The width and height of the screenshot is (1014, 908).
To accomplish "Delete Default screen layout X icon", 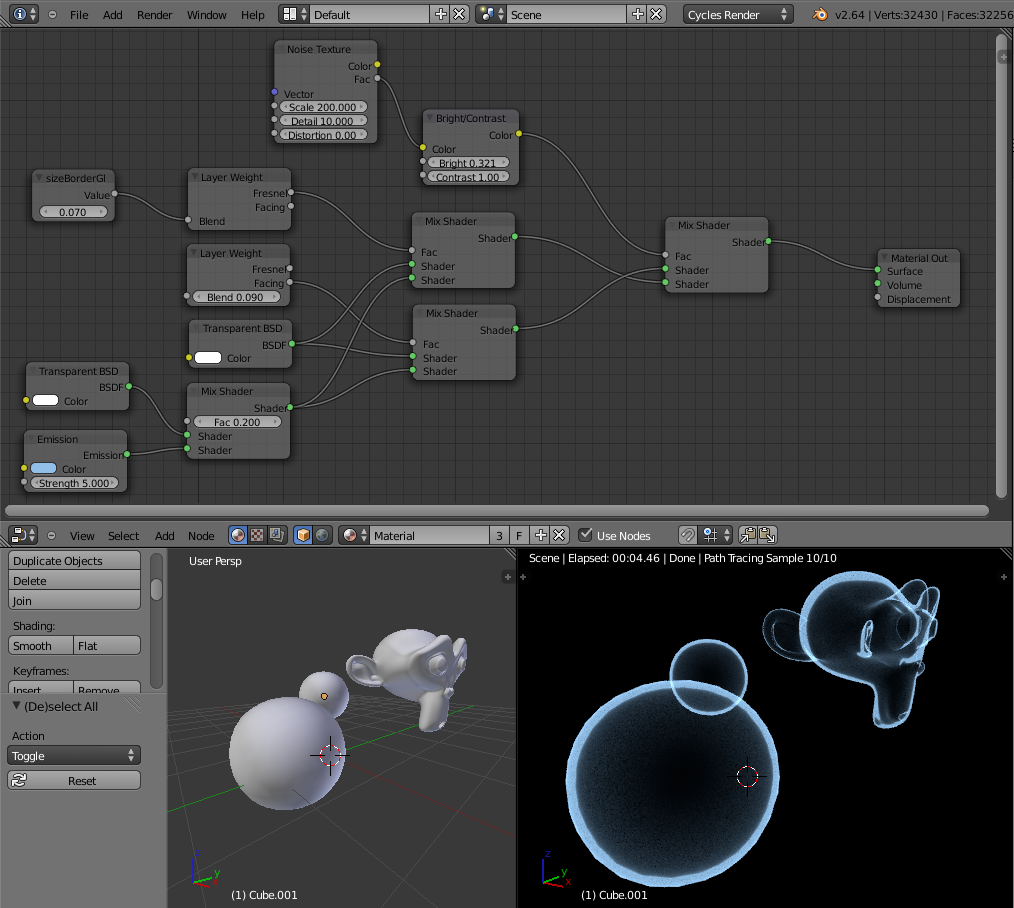I will [459, 14].
